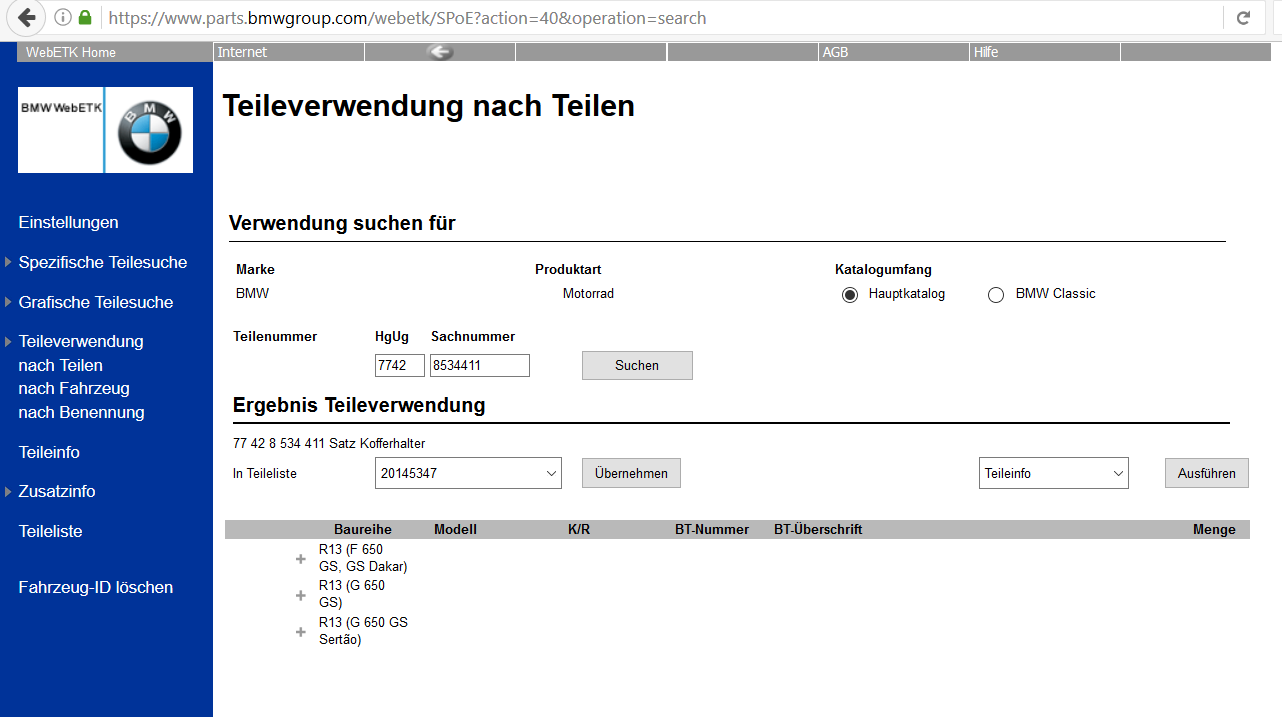Select the Hauptkatalog radio button
Screen dimensions: 1282x717
coord(850,295)
